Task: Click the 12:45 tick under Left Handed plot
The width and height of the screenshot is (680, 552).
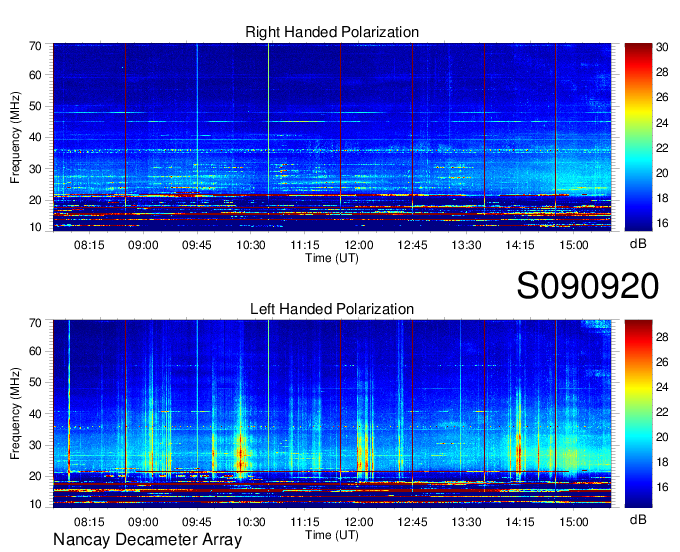Action: 412,522
